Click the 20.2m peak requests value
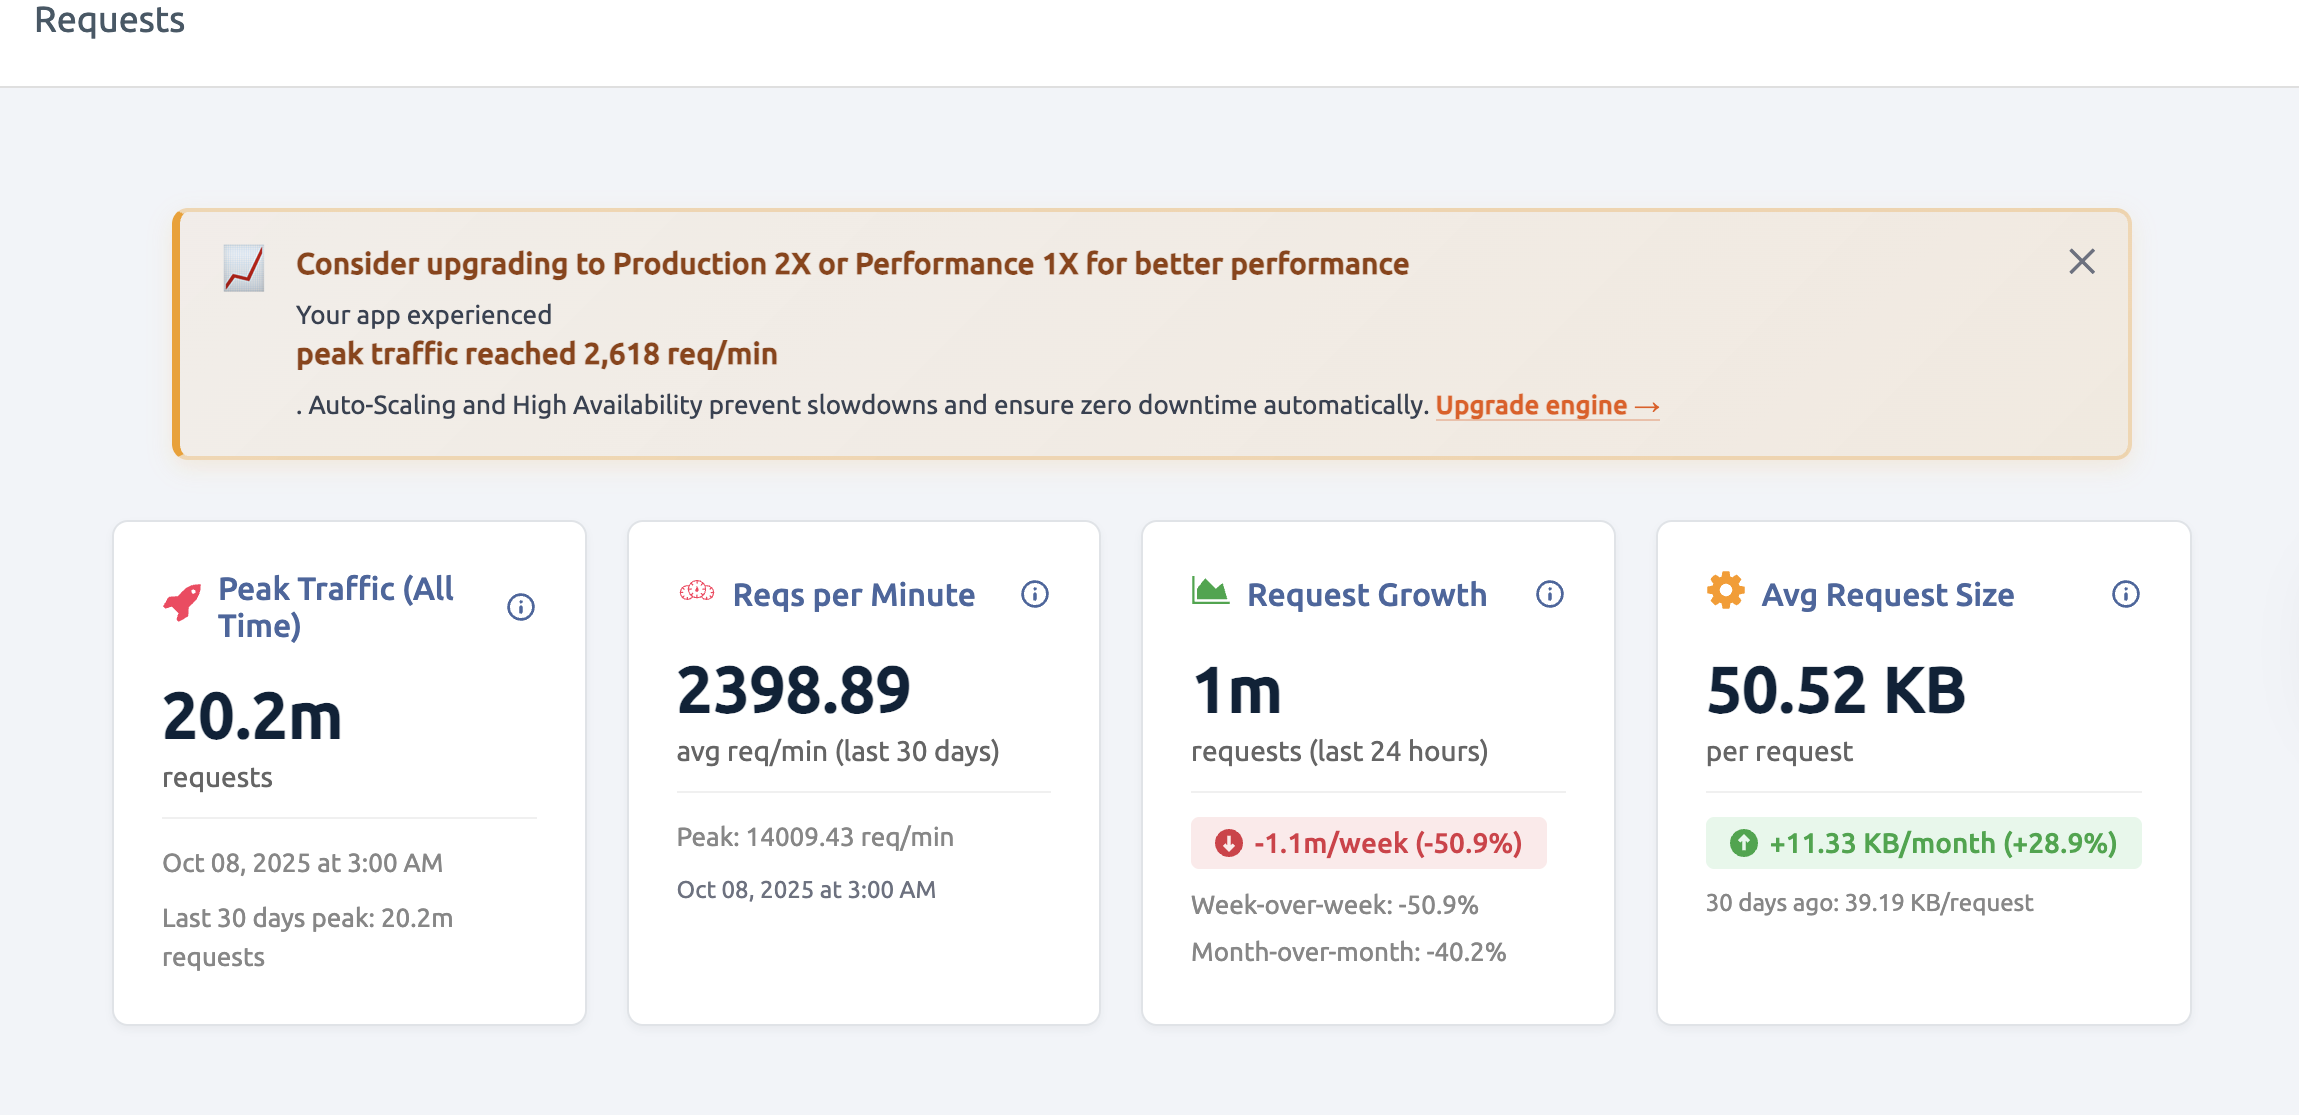 (252, 716)
